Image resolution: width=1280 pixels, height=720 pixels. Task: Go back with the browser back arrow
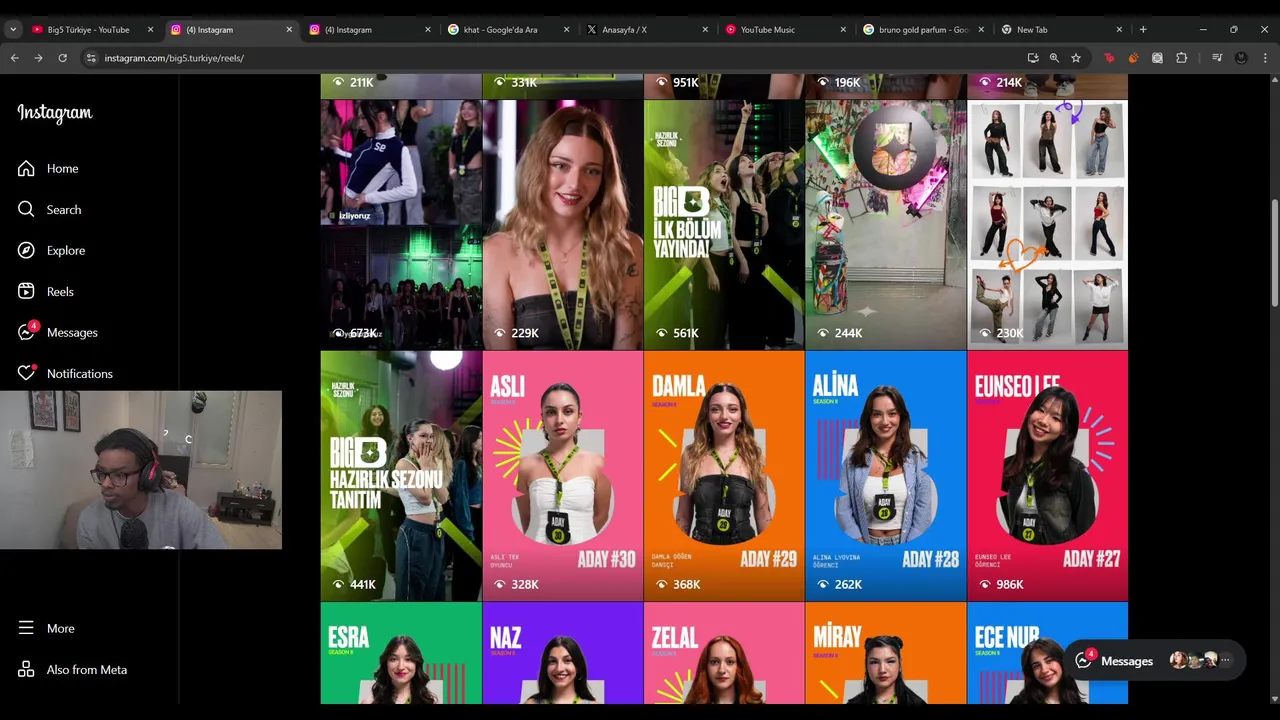(x=14, y=58)
